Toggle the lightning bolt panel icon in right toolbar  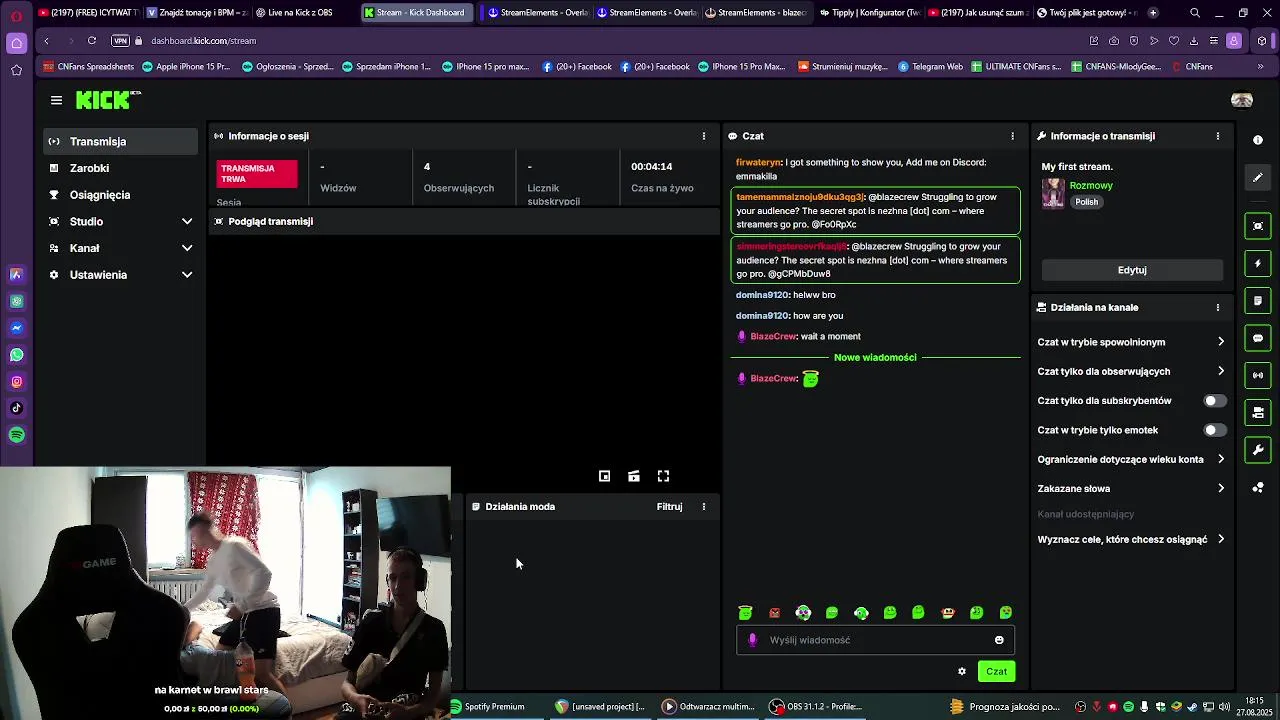coord(1258,264)
